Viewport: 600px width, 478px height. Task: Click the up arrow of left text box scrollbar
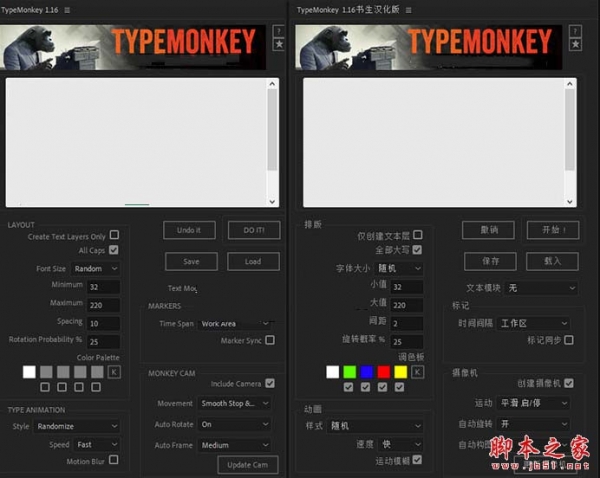pos(272,84)
